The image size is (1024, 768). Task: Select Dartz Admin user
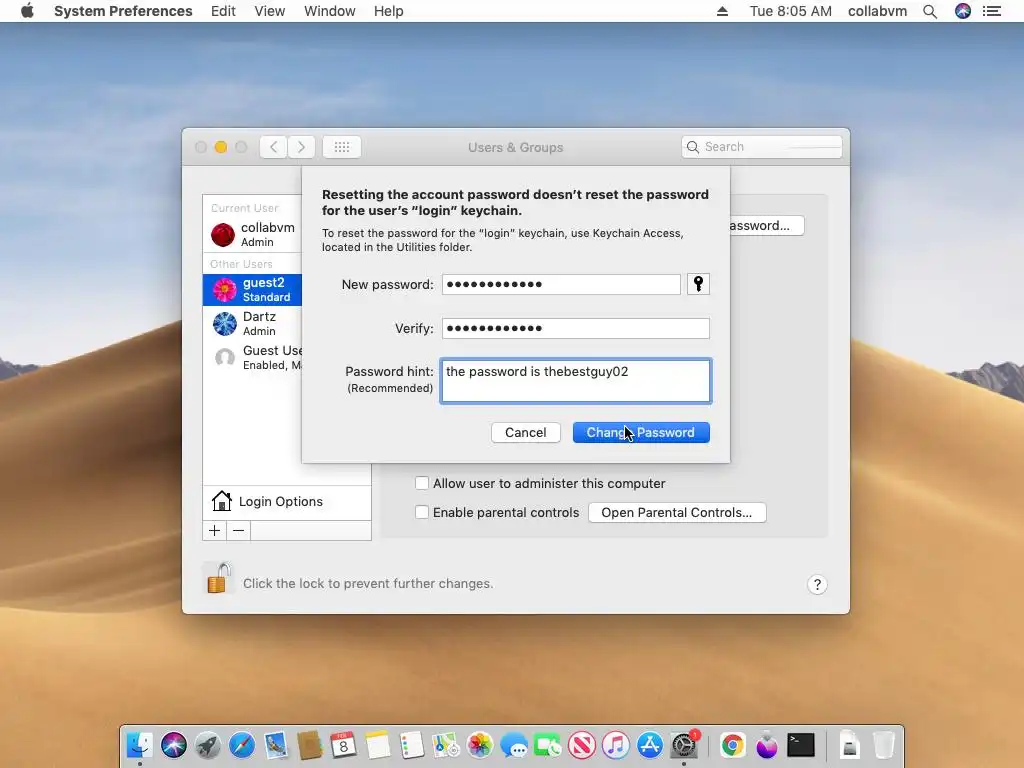(x=252, y=323)
